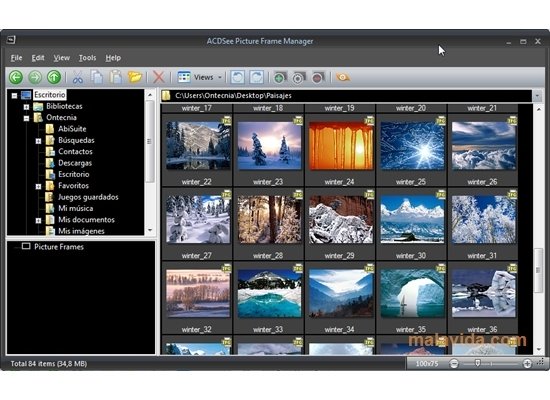The width and height of the screenshot is (550, 400).
Task: Select Escritorio folder under Ontecnia
Action: coord(74,174)
